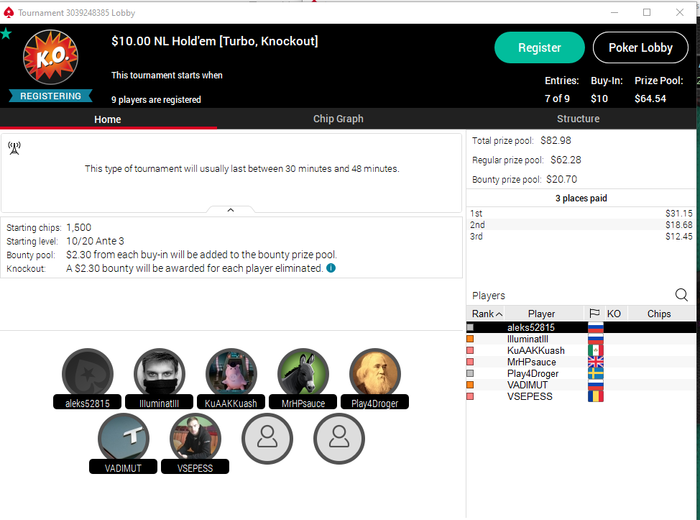Screen dimensions: 700x520
Task: Click the pink marker beside KuAAKKuash
Action: [x=470, y=350]
